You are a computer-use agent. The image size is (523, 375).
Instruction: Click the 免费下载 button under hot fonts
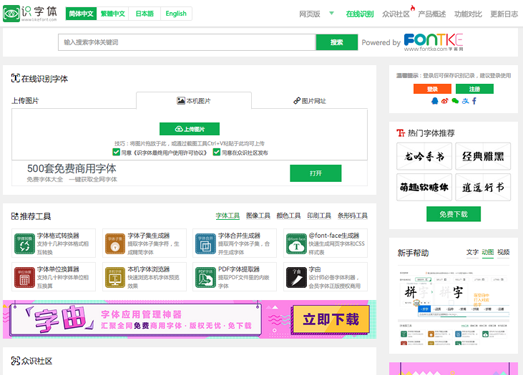pos(454,214)
